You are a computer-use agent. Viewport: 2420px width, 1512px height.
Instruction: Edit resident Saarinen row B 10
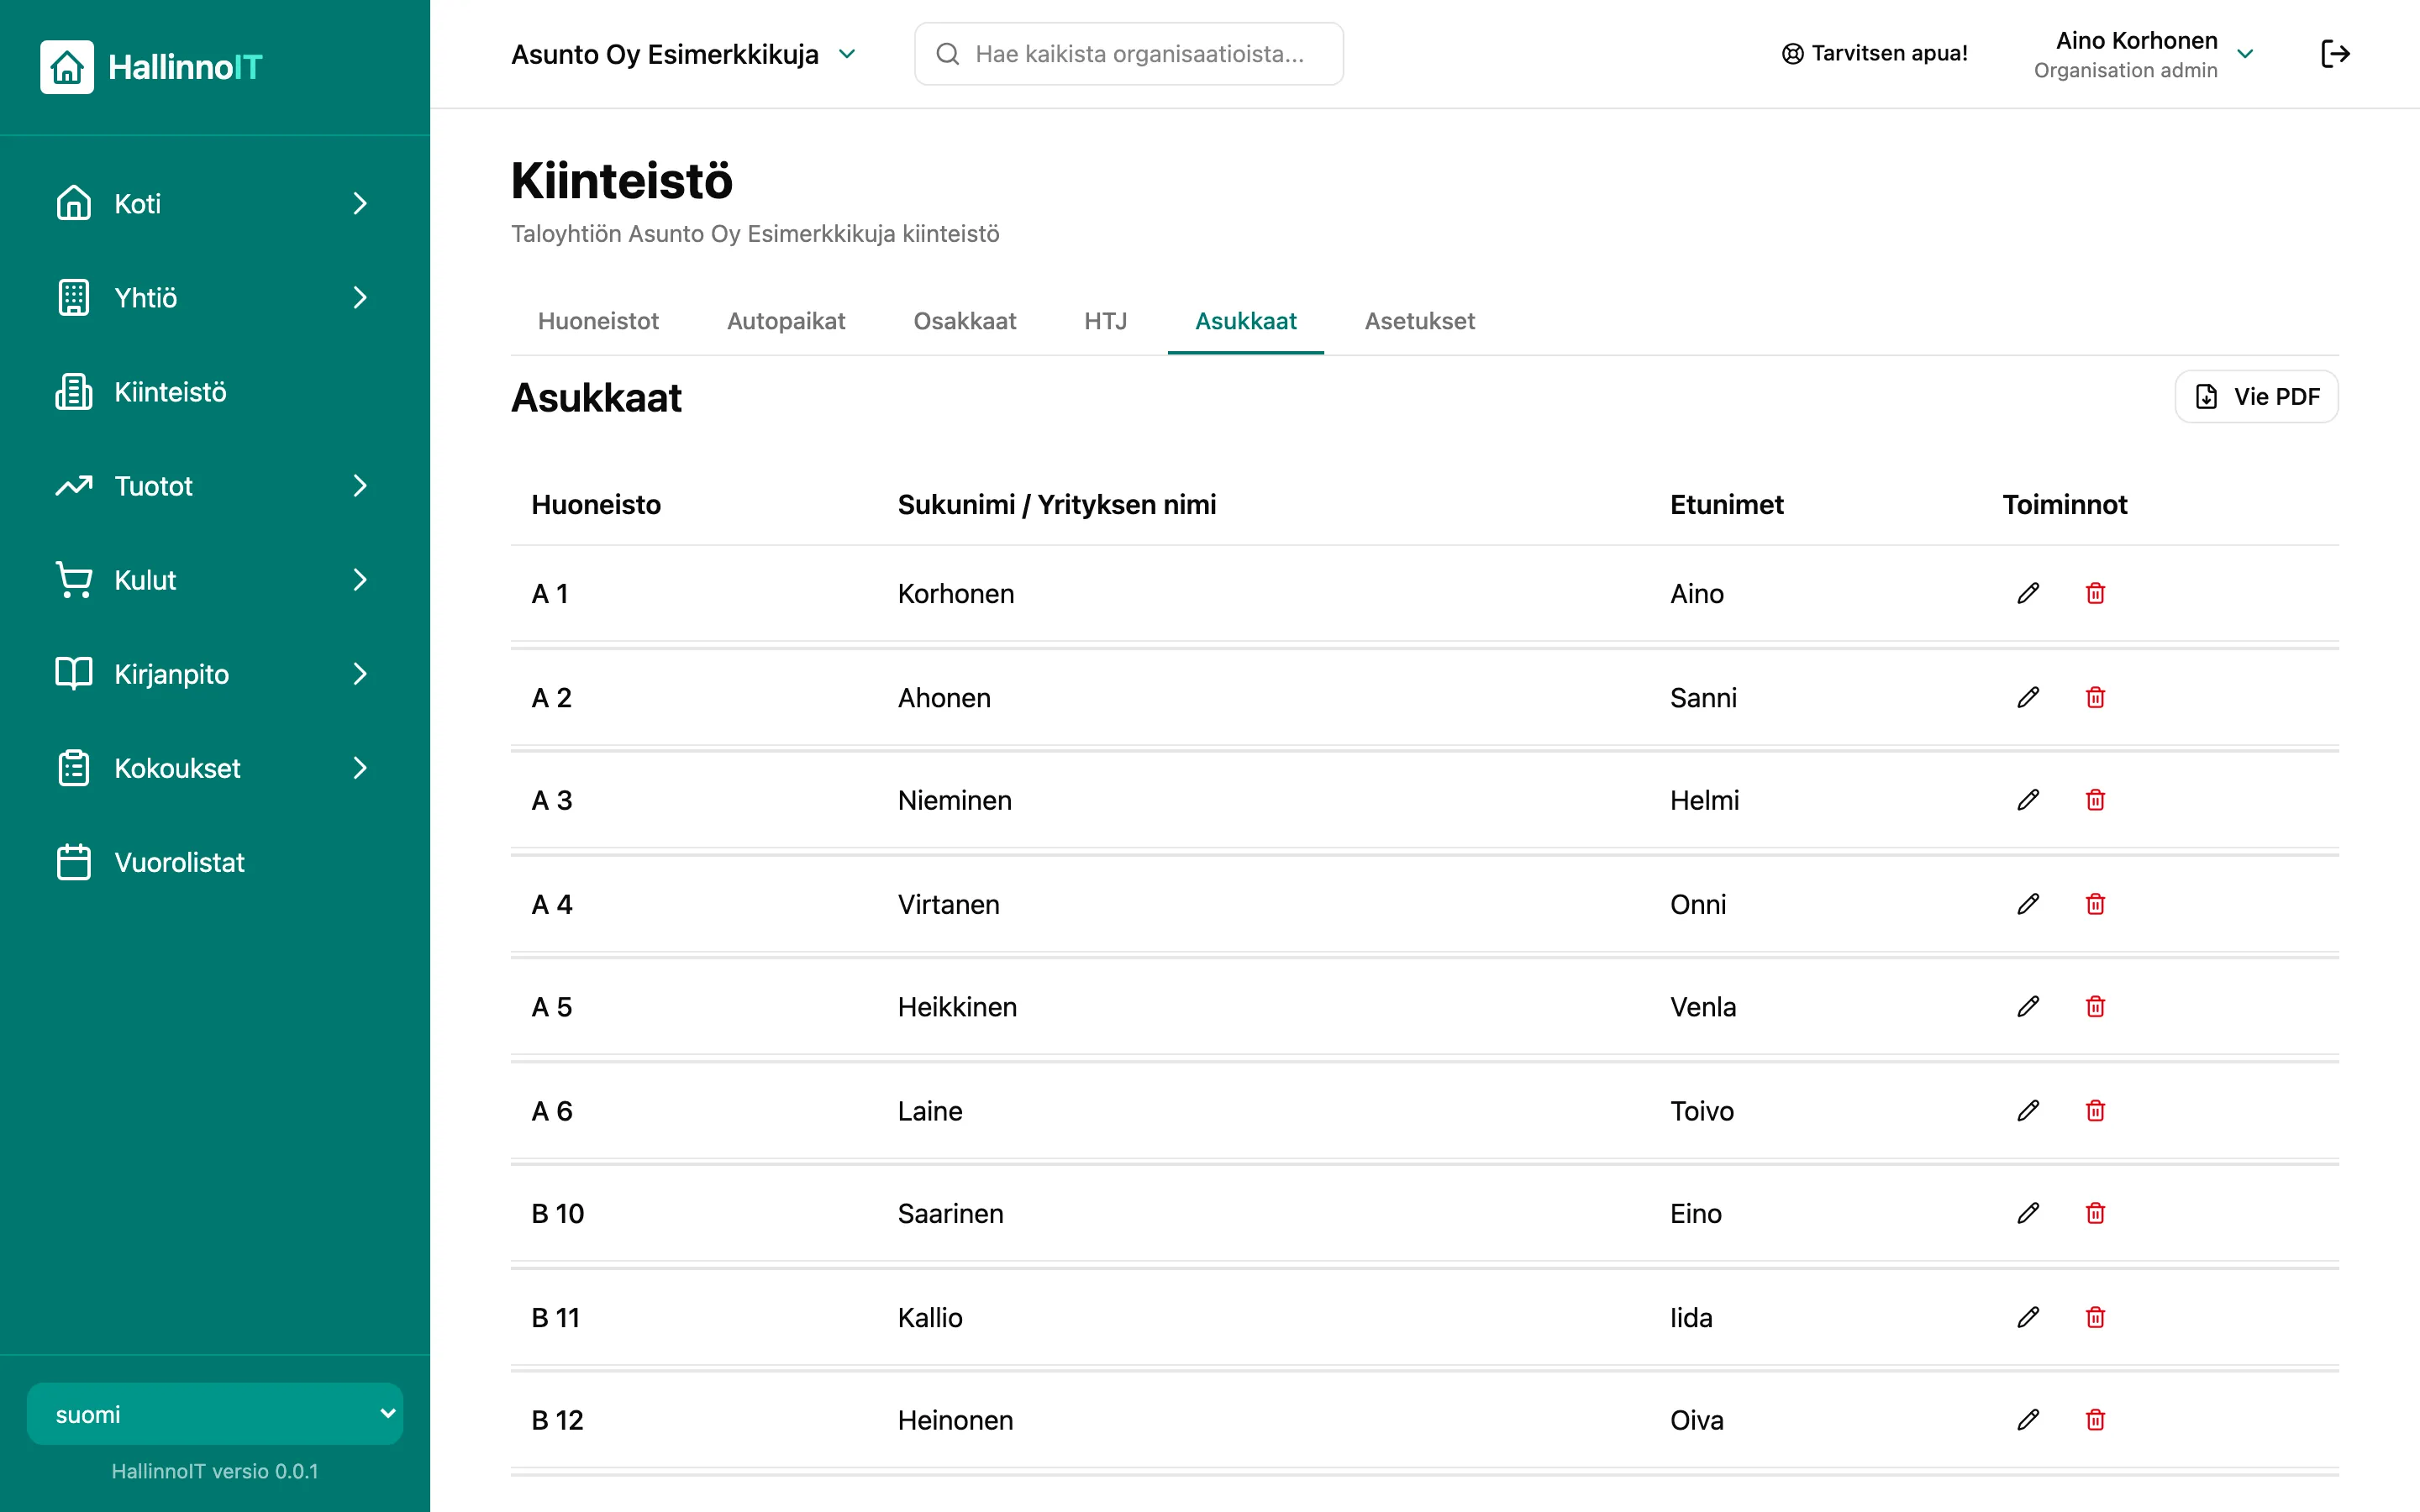(x=2028, y=1213)
